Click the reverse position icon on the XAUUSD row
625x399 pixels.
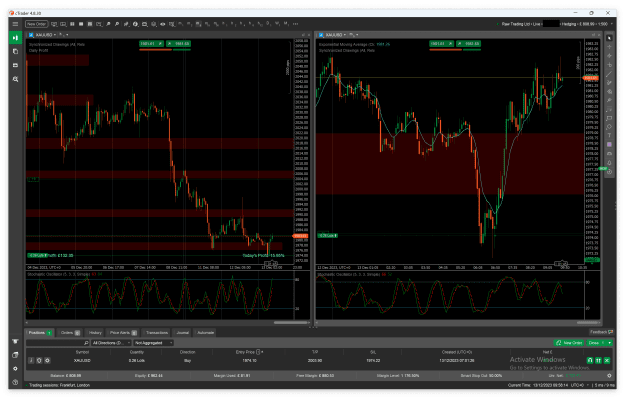click(590, 360)
